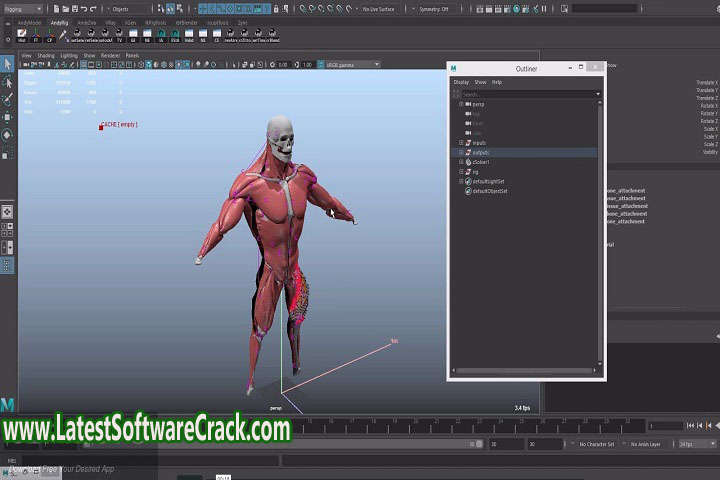Screen dimensions: 720x480
Task: Select the inputs row in Outliner
Action: pyautogui.click(x=524, y=143)
